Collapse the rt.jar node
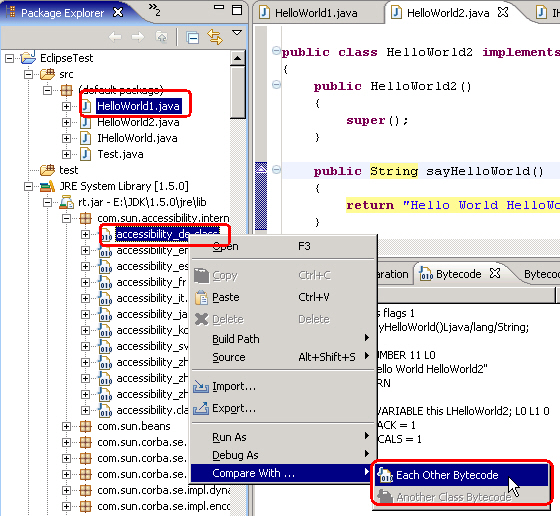The width and height of the screenshot is (560, 516). click(x=47, y=202)
